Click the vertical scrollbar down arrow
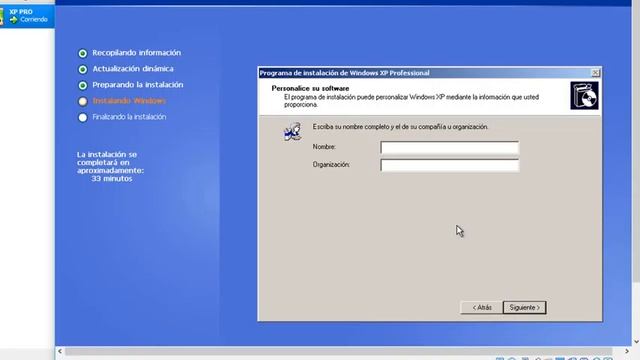This screenshot has height=360, width=640. pyautogui.click(x=636, y=342)
